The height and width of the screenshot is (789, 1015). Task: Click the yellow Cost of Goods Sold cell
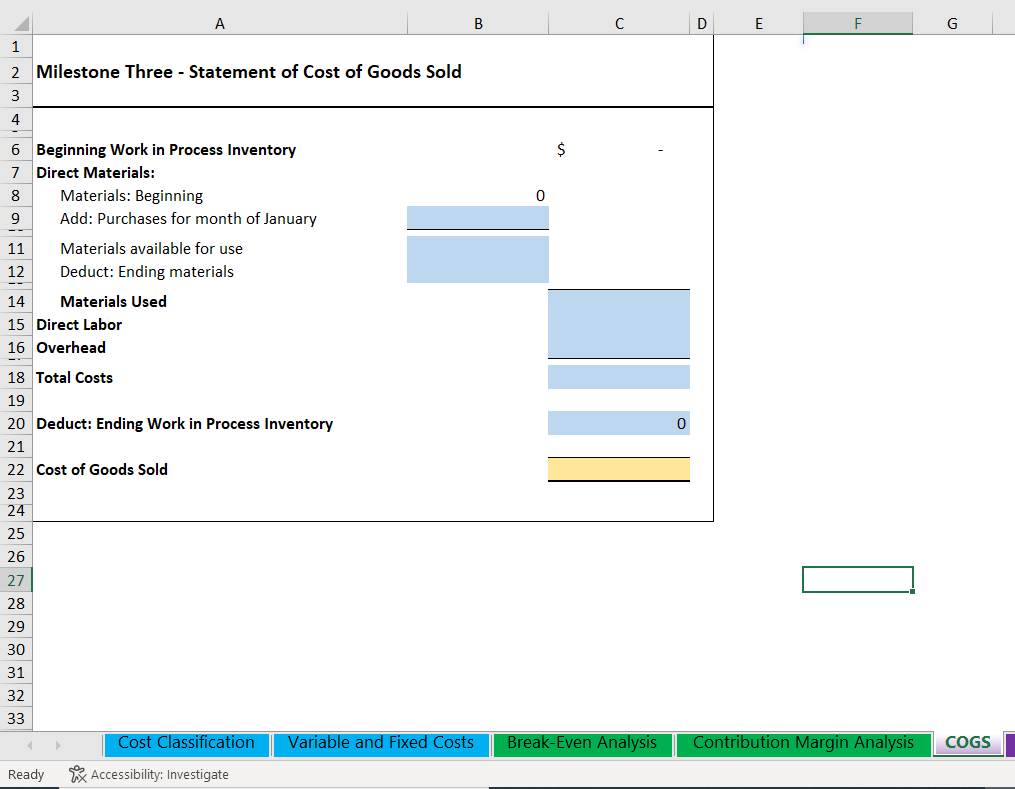tap(619, 469)
